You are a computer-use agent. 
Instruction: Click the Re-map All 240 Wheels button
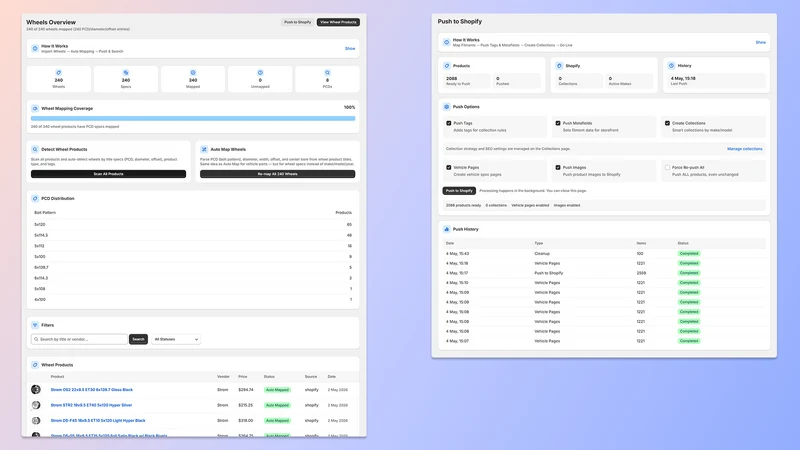point(278,174)
